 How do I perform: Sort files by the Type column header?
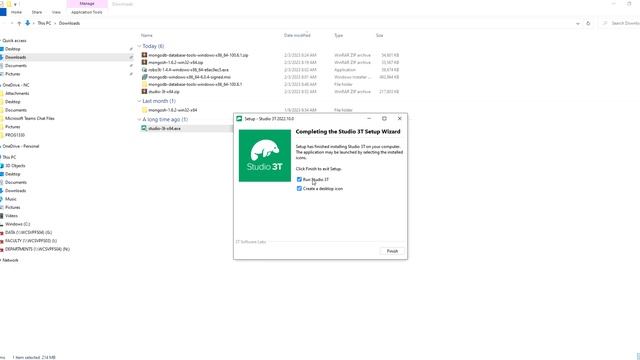point(338,36)
